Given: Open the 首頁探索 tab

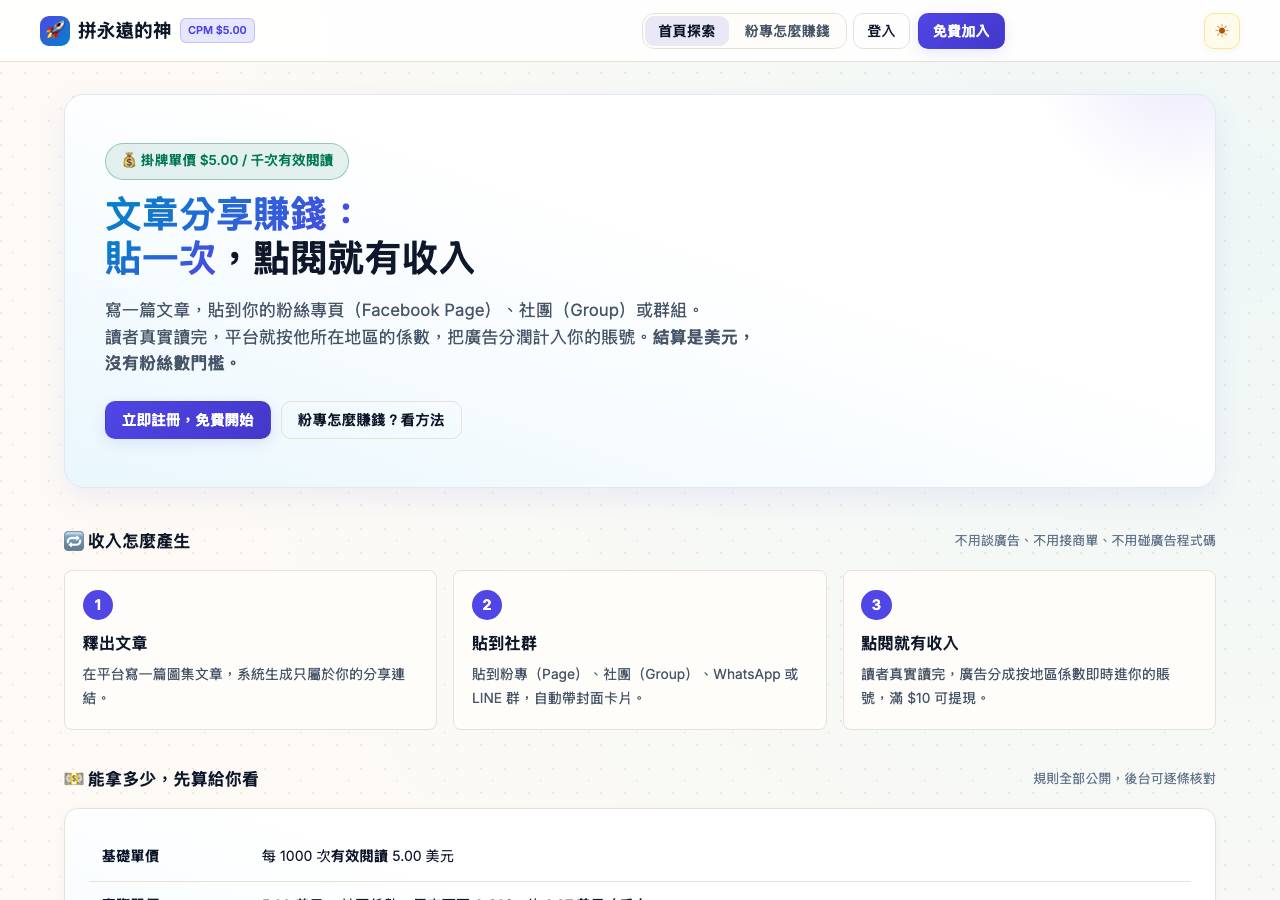Looking at the screenshot, I should [x=687, y=31].
